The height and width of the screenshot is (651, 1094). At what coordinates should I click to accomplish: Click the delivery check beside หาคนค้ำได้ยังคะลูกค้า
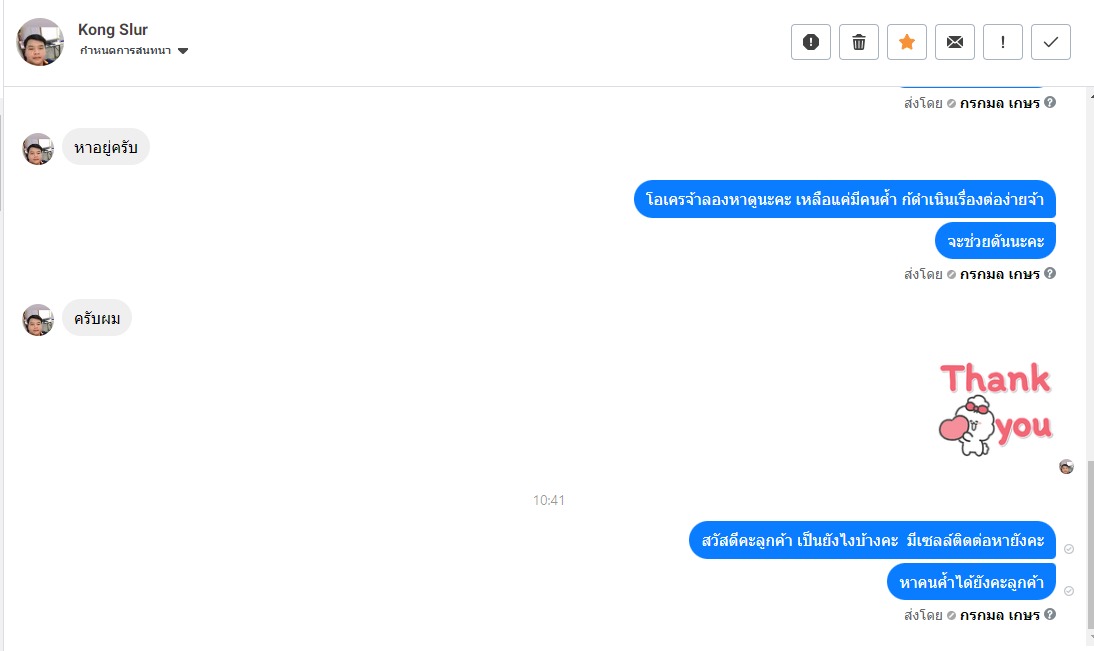pos(1069,591)
